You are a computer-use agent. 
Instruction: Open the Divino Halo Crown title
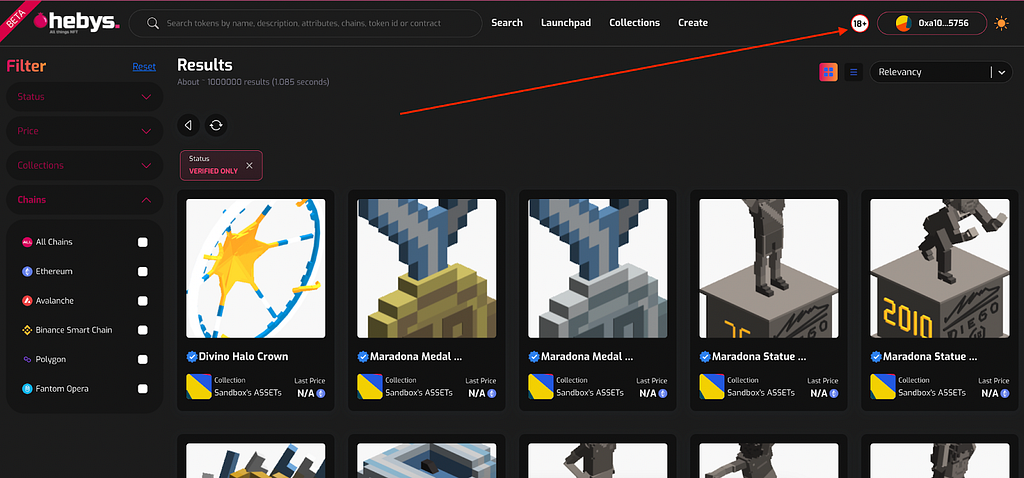pos(244,357)
